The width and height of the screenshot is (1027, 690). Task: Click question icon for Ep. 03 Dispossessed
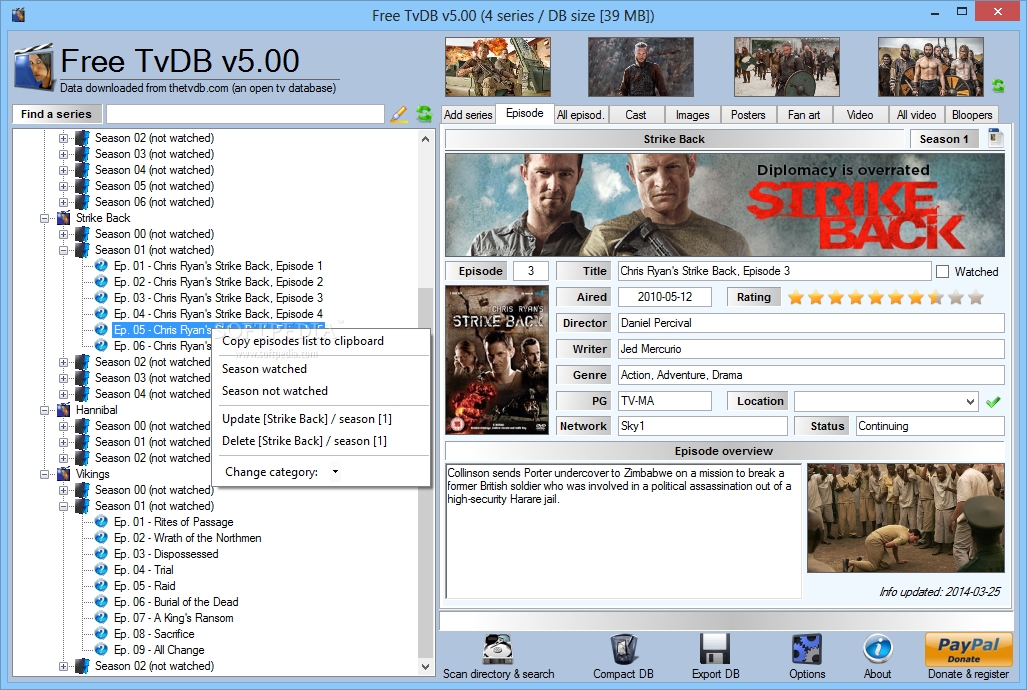point(101,554)
